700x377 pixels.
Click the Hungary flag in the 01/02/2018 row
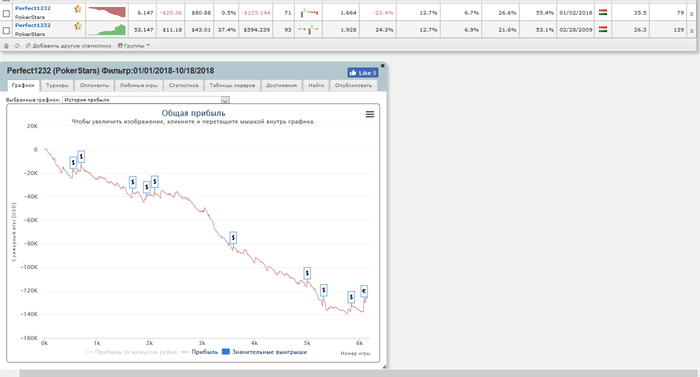pos(603,13)
